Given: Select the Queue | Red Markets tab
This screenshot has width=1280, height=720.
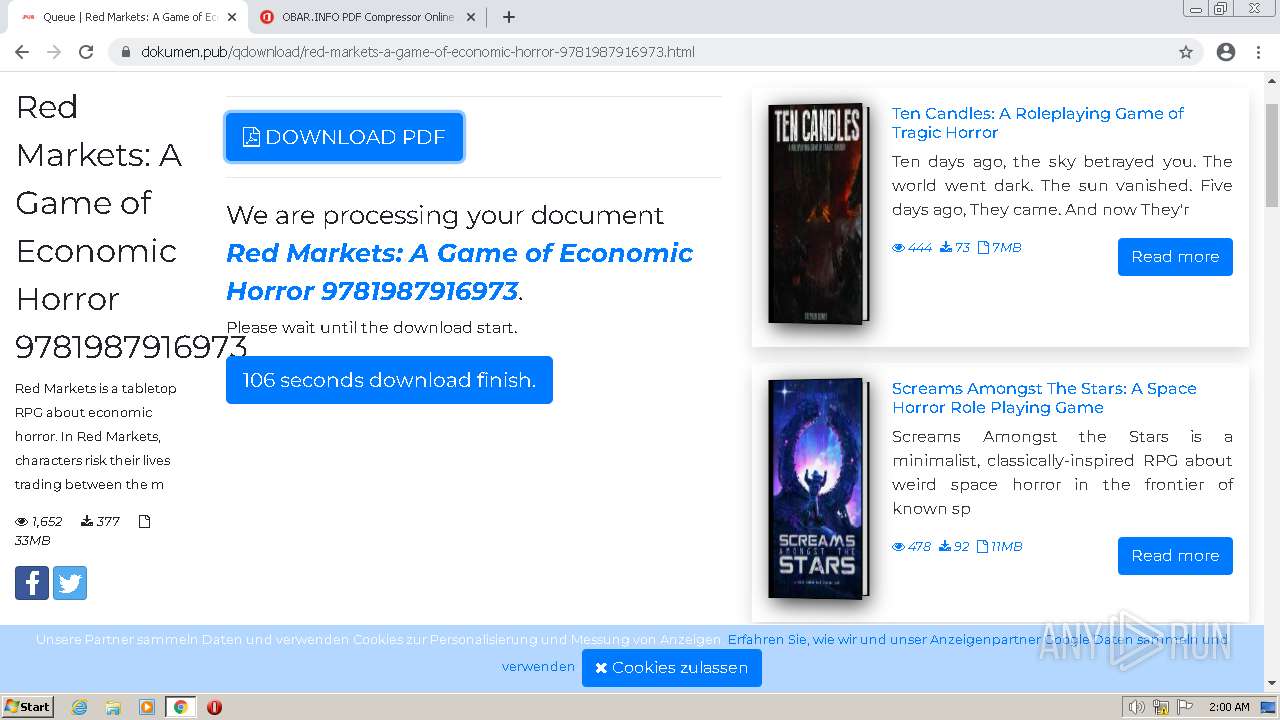Looking at the screenshot, I should click(x=130, y=17).
